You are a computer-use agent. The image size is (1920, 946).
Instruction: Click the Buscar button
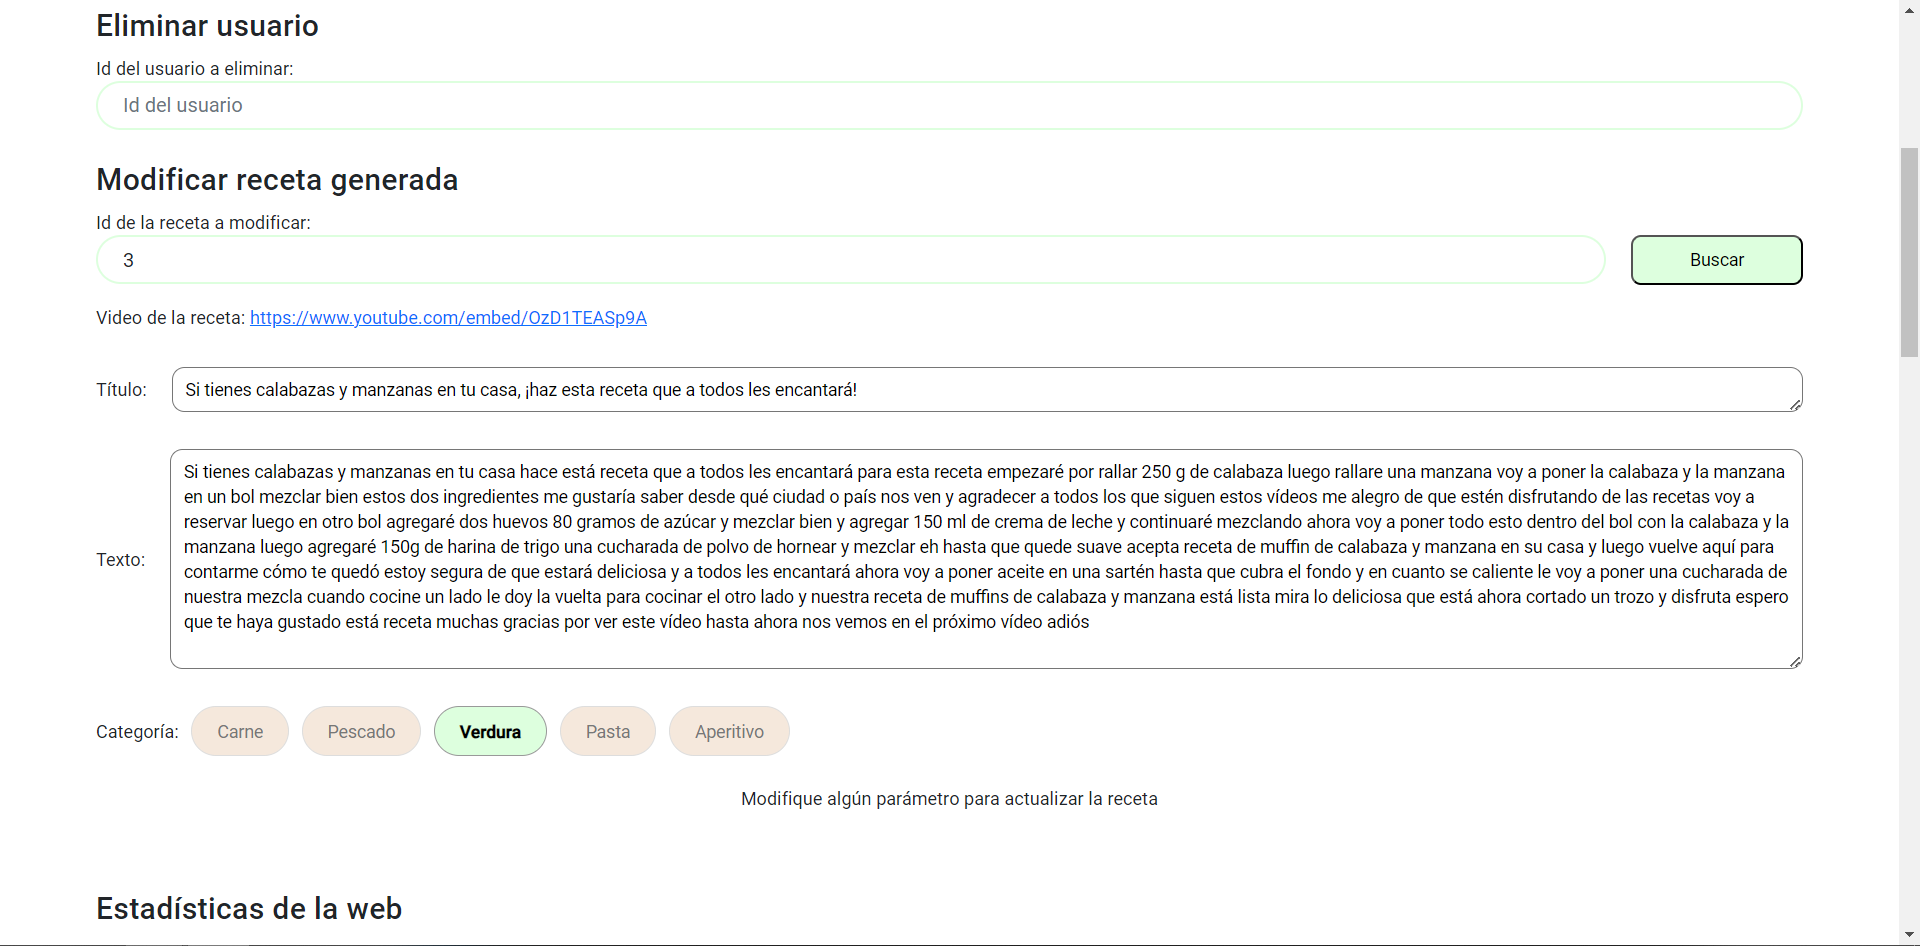coord(1716,260)
